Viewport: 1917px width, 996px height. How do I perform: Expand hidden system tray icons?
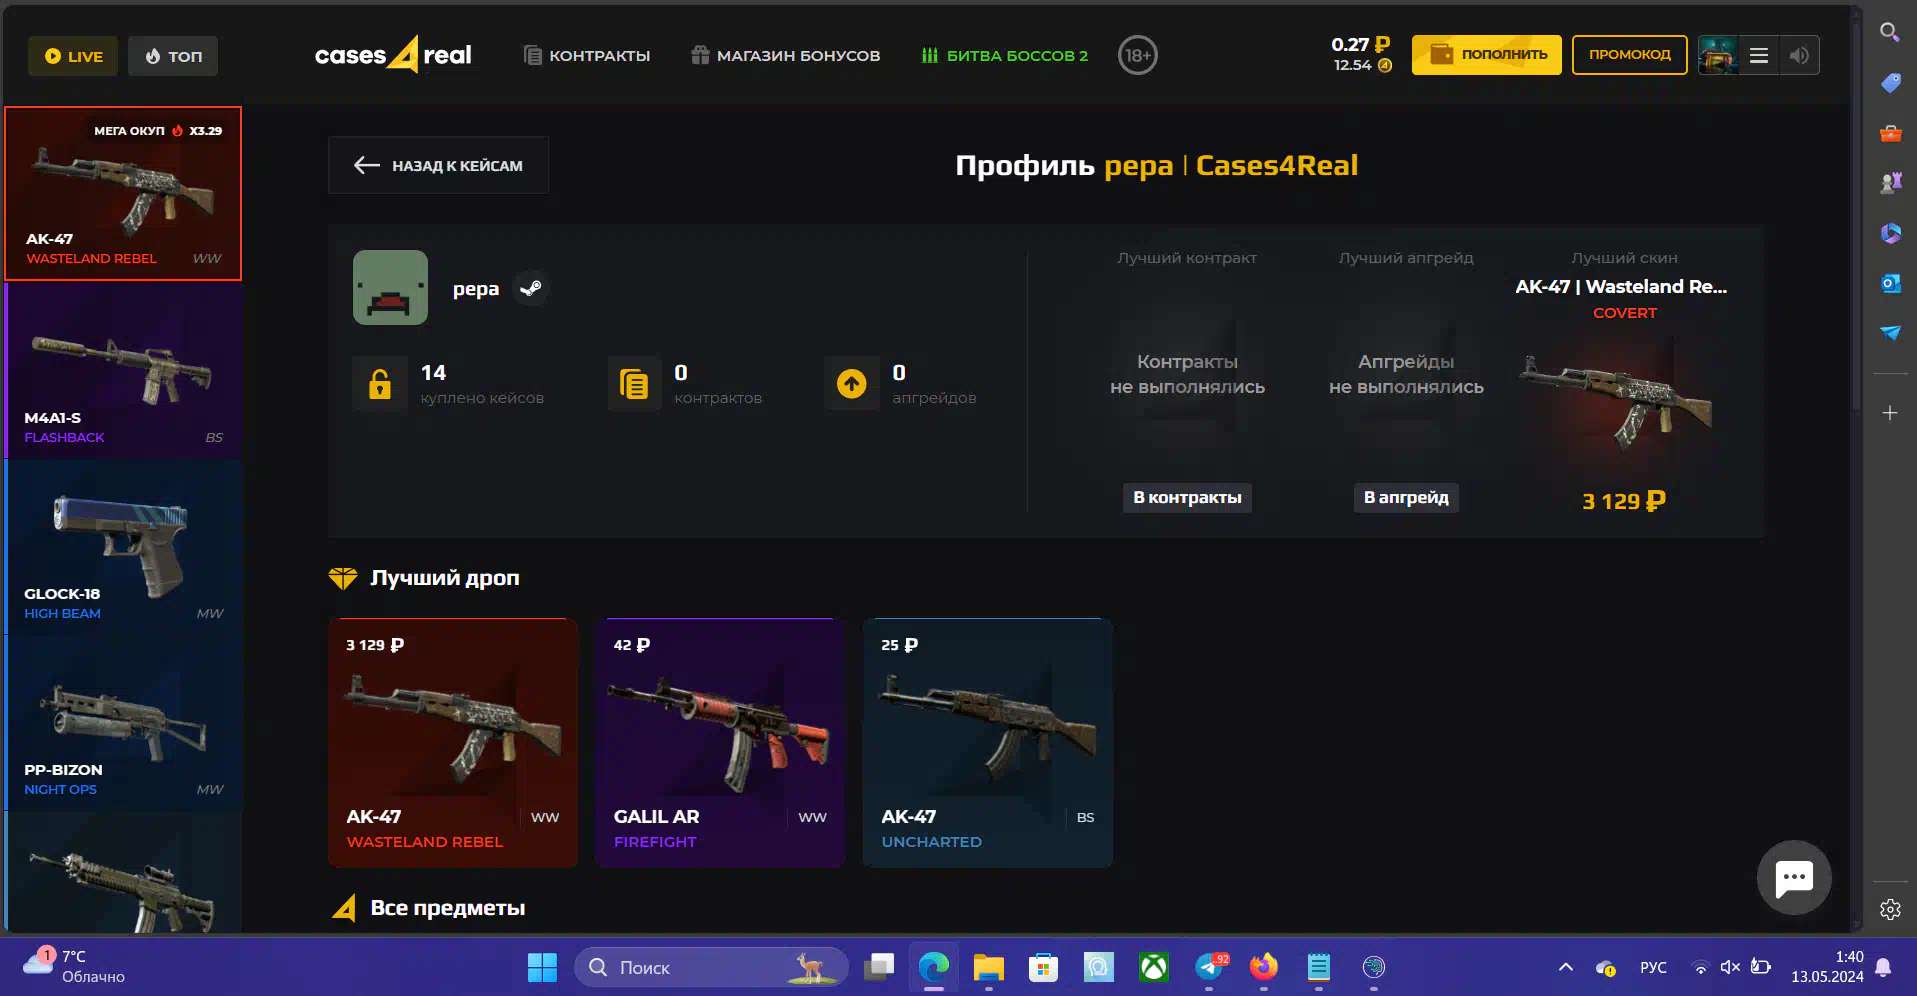(1566, 967)
